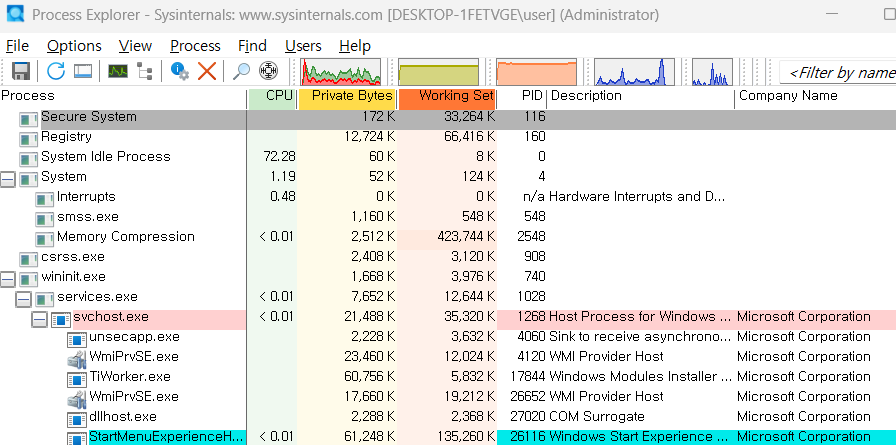
Task: Click the red X Kill Process icon
Action: [207, 71]
